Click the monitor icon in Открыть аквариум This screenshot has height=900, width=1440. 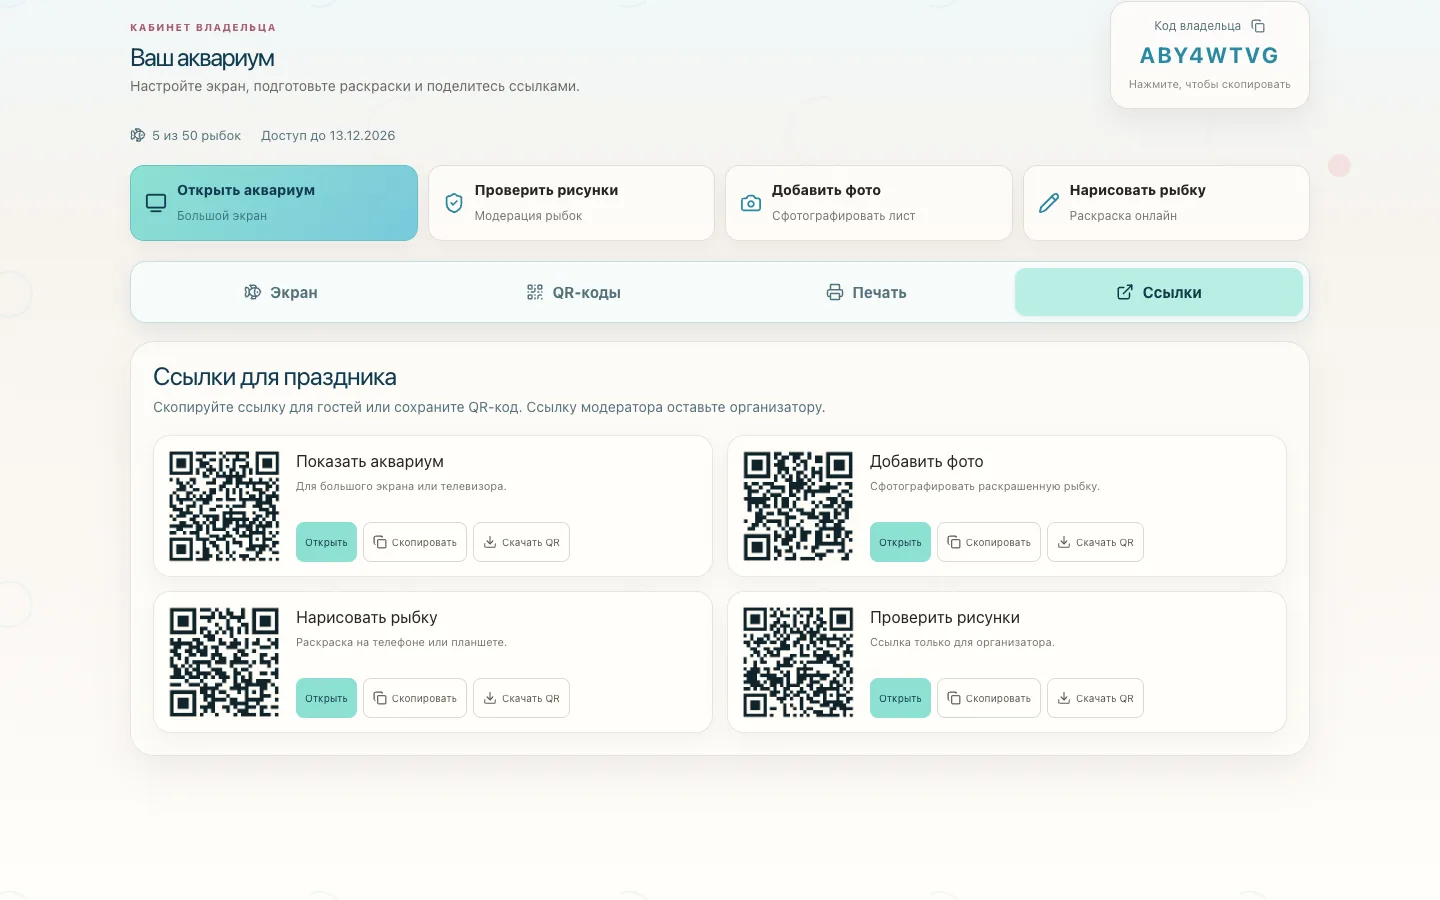pyautogui.click(x=156, y=203)
